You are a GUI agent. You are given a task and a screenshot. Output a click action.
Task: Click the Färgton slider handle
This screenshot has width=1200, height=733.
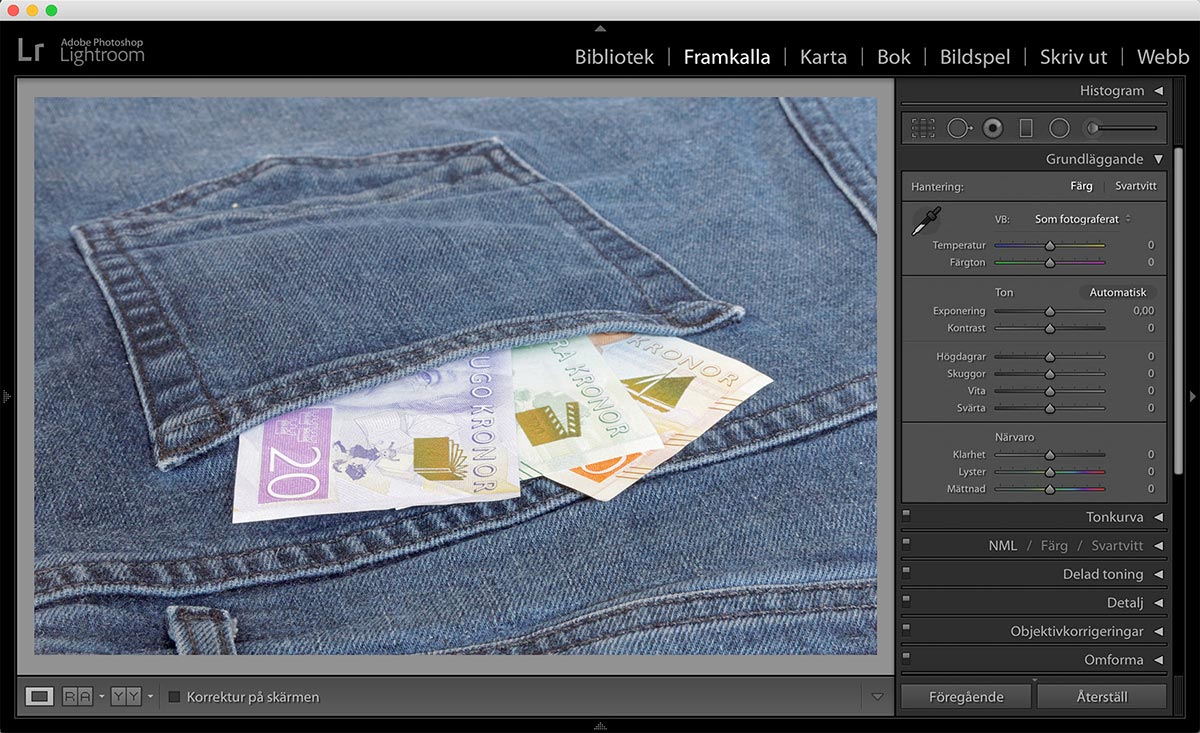[x=1050, y=262]
